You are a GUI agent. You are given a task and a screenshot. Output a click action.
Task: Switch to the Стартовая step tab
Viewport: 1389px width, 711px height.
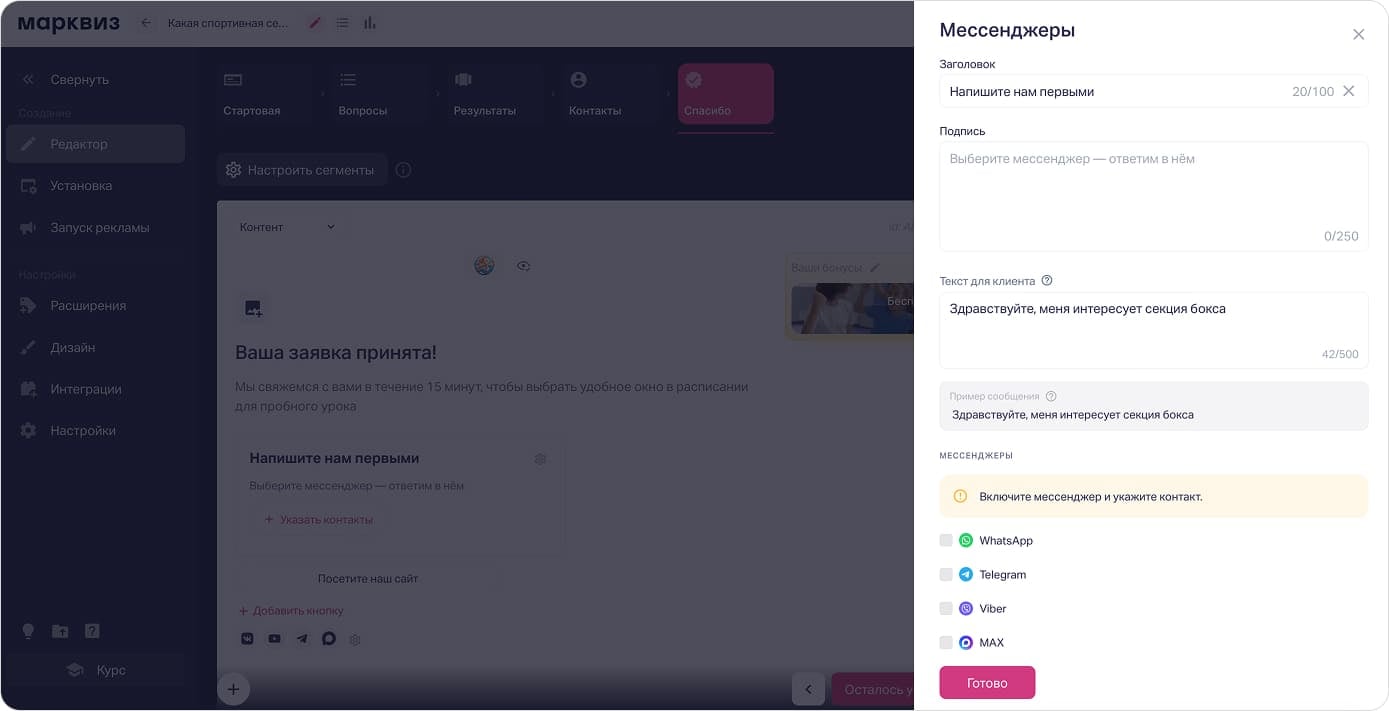click(265, 94)
